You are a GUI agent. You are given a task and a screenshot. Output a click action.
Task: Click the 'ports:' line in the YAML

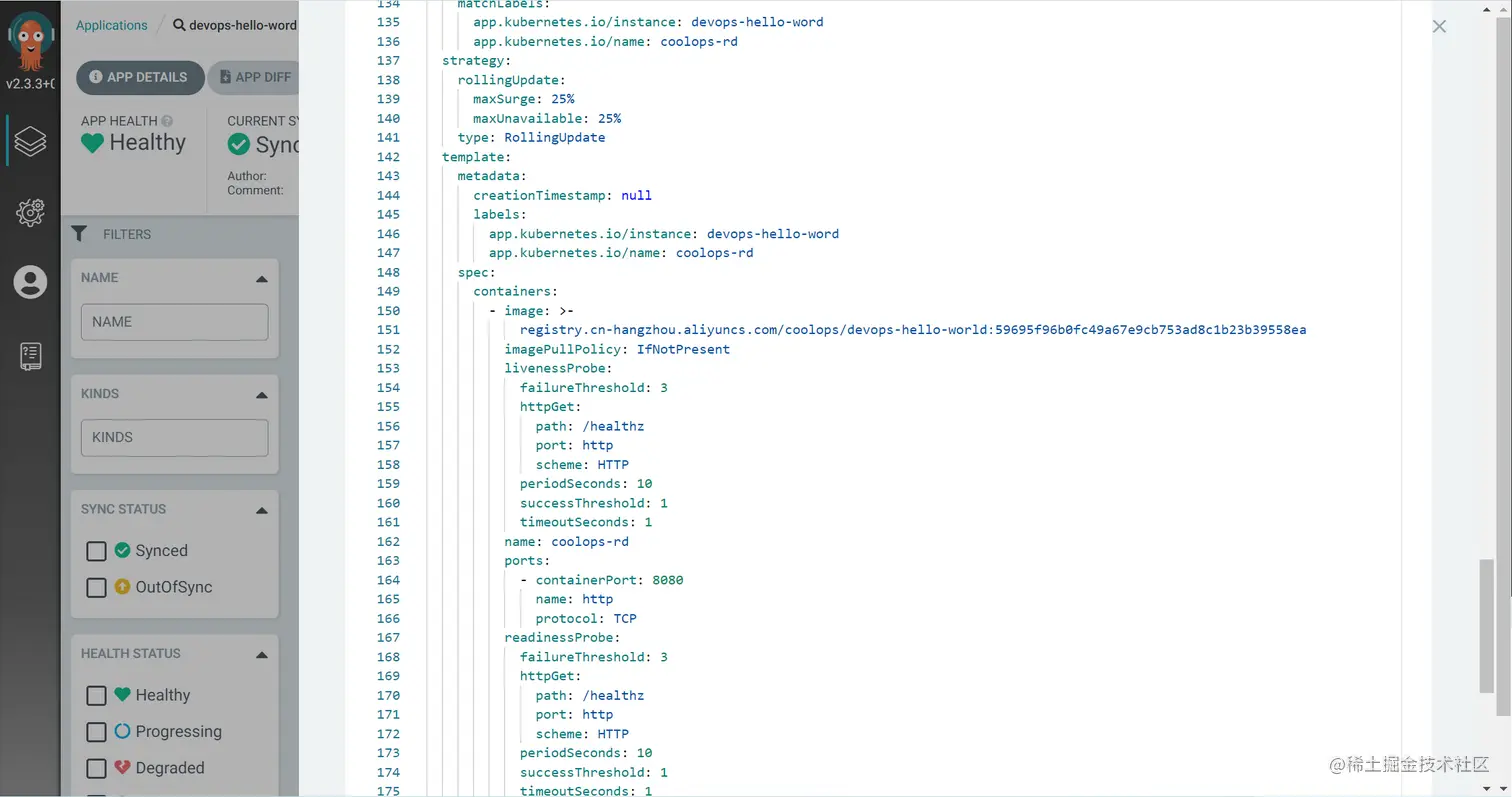[527, 560]
